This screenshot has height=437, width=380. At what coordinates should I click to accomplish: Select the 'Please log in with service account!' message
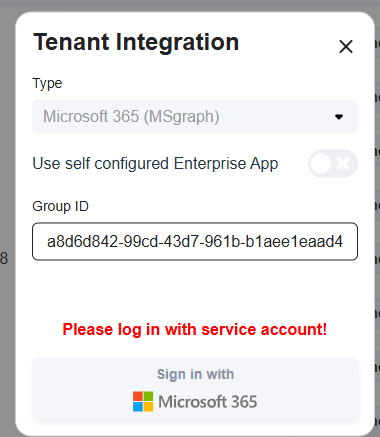(195, 330)
